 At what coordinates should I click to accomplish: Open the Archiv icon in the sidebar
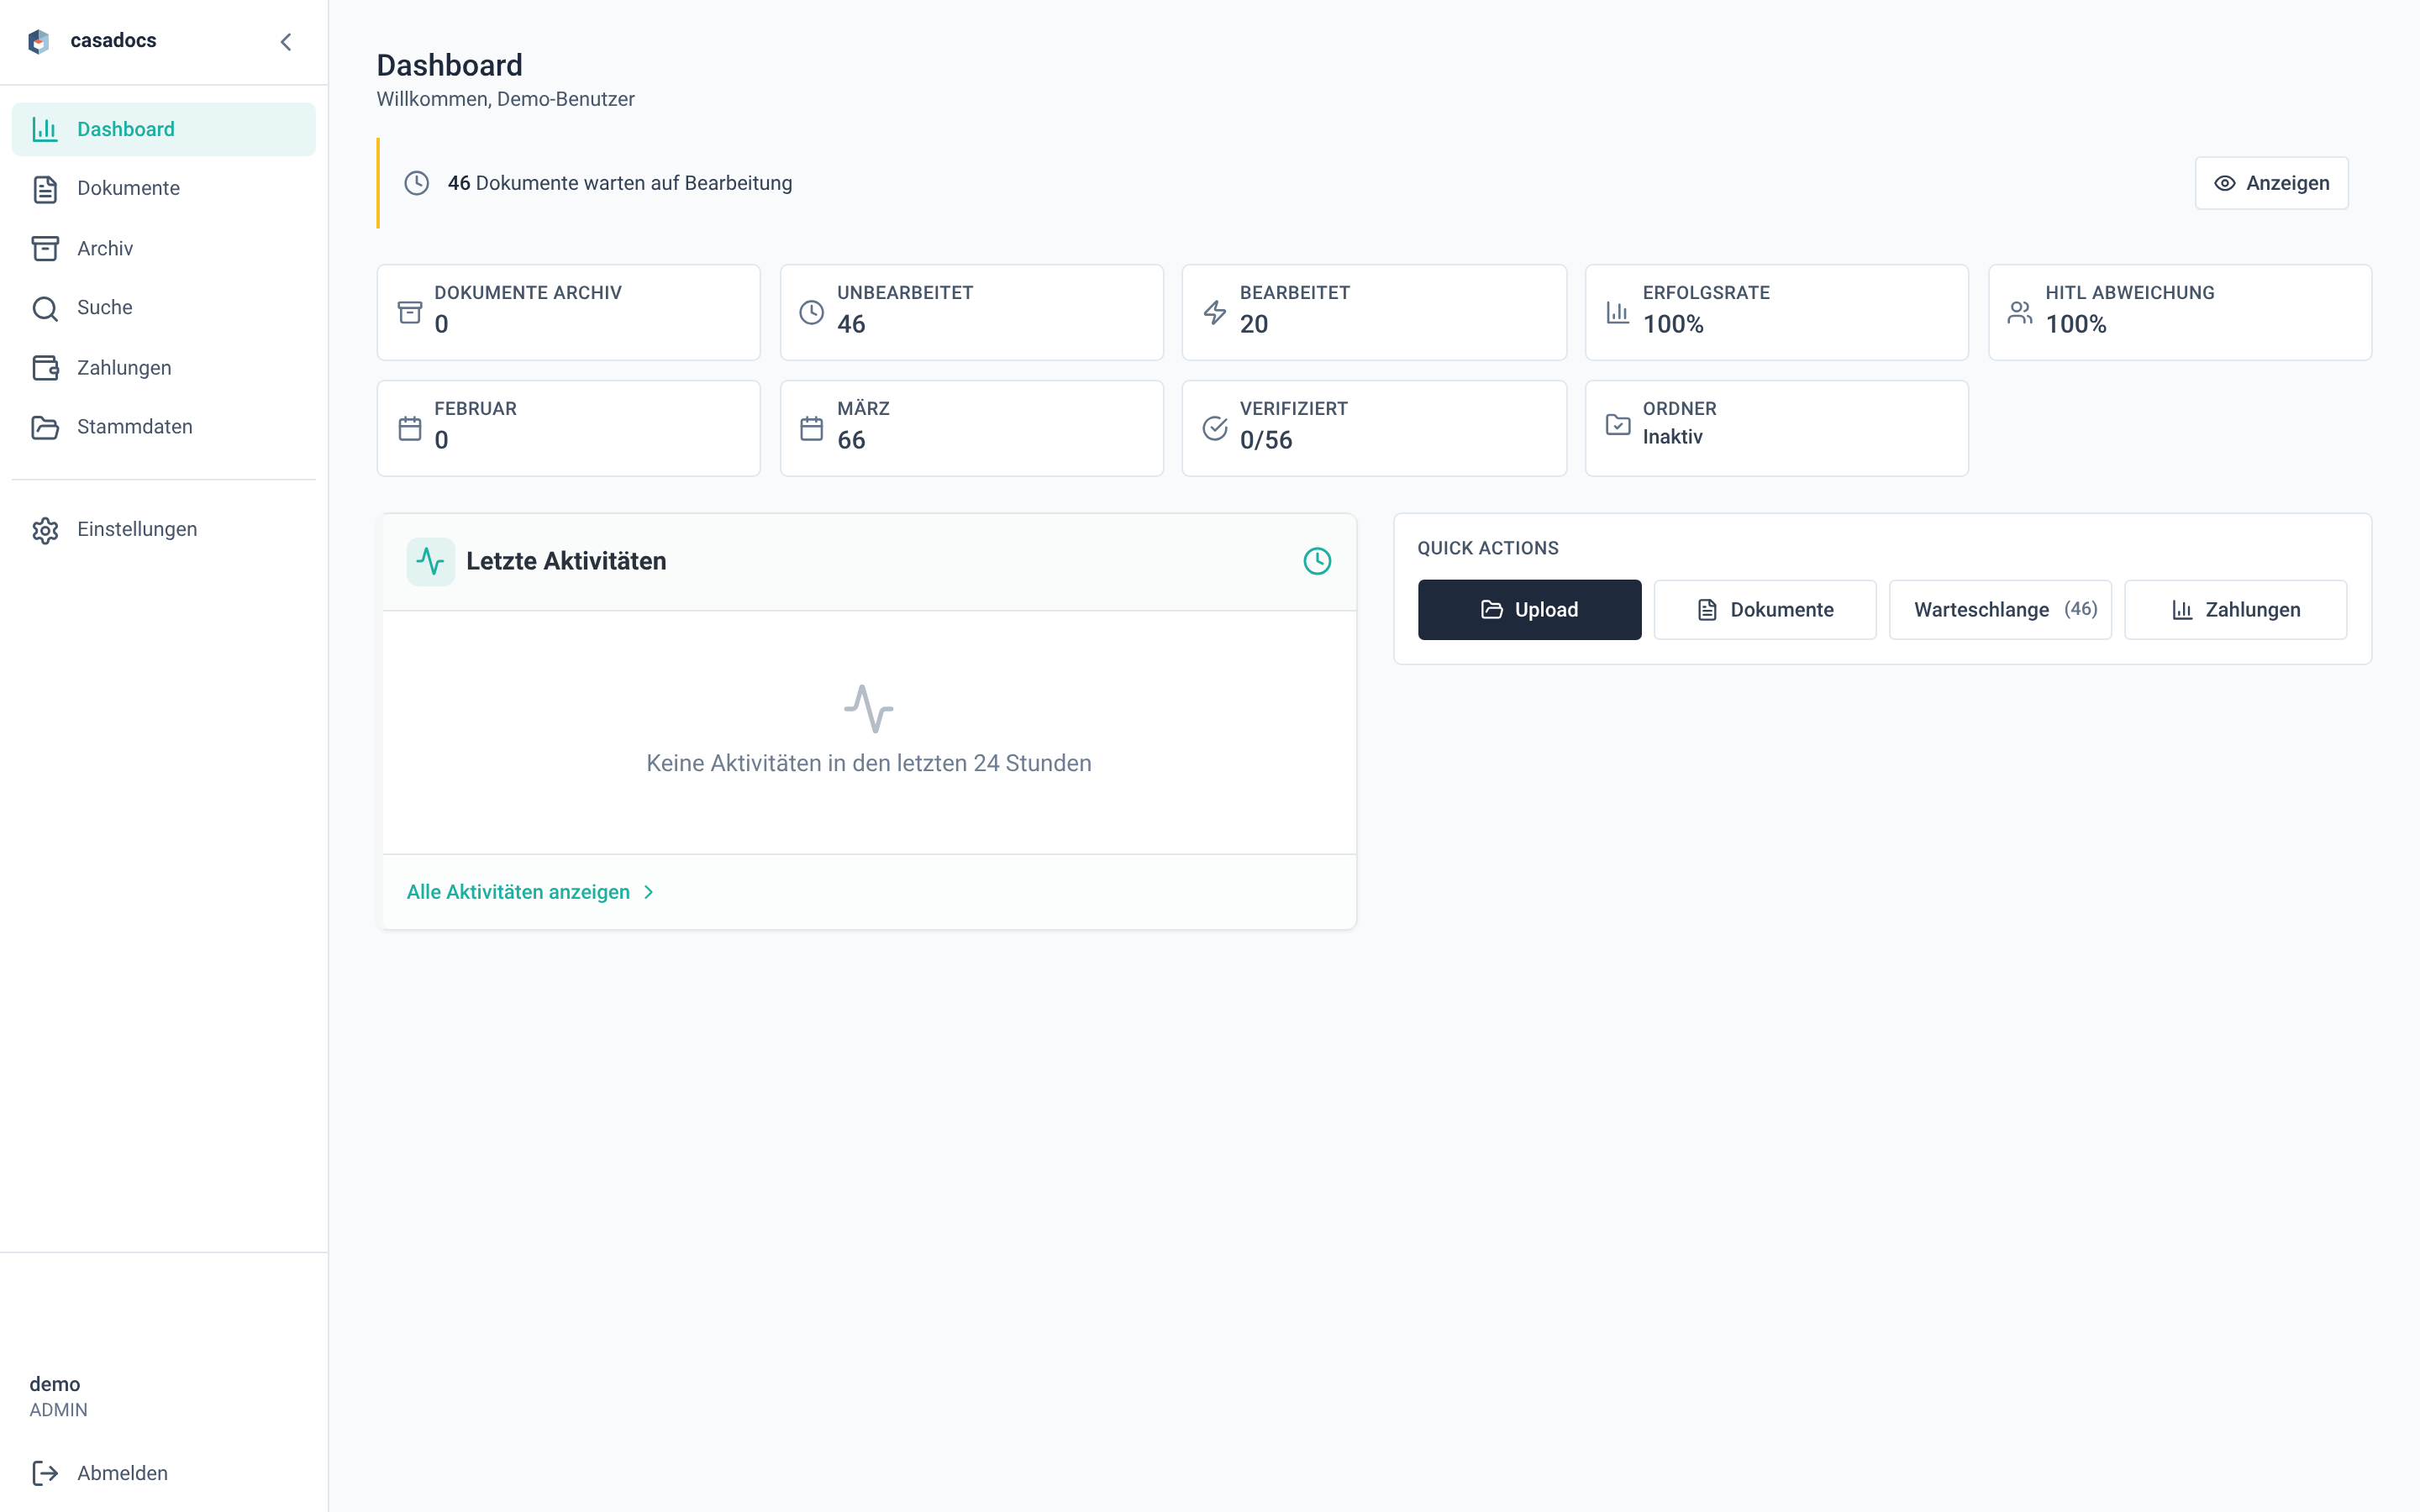[45, 248]
